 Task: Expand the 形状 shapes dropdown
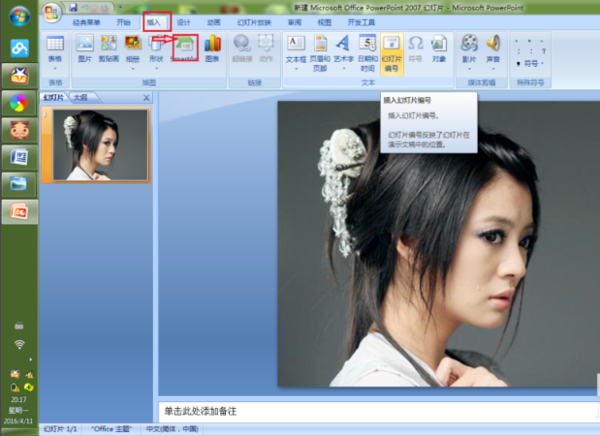coord(157,69)
